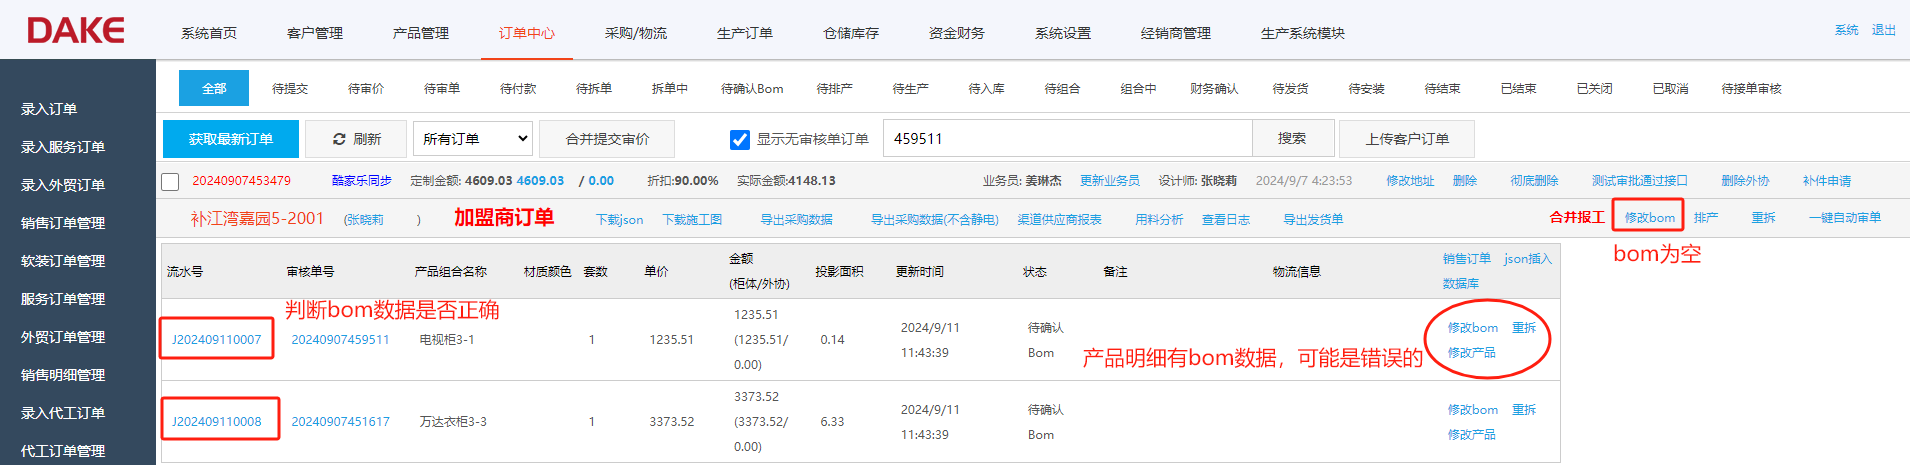Click the 修改地址 link

click(x=1409, y=181)
